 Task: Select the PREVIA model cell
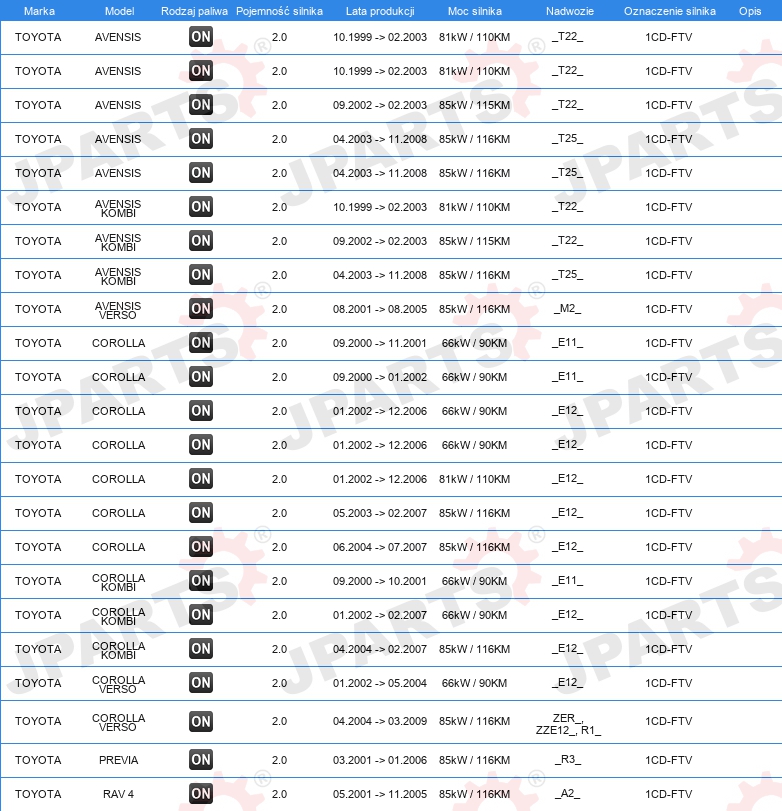118,760
